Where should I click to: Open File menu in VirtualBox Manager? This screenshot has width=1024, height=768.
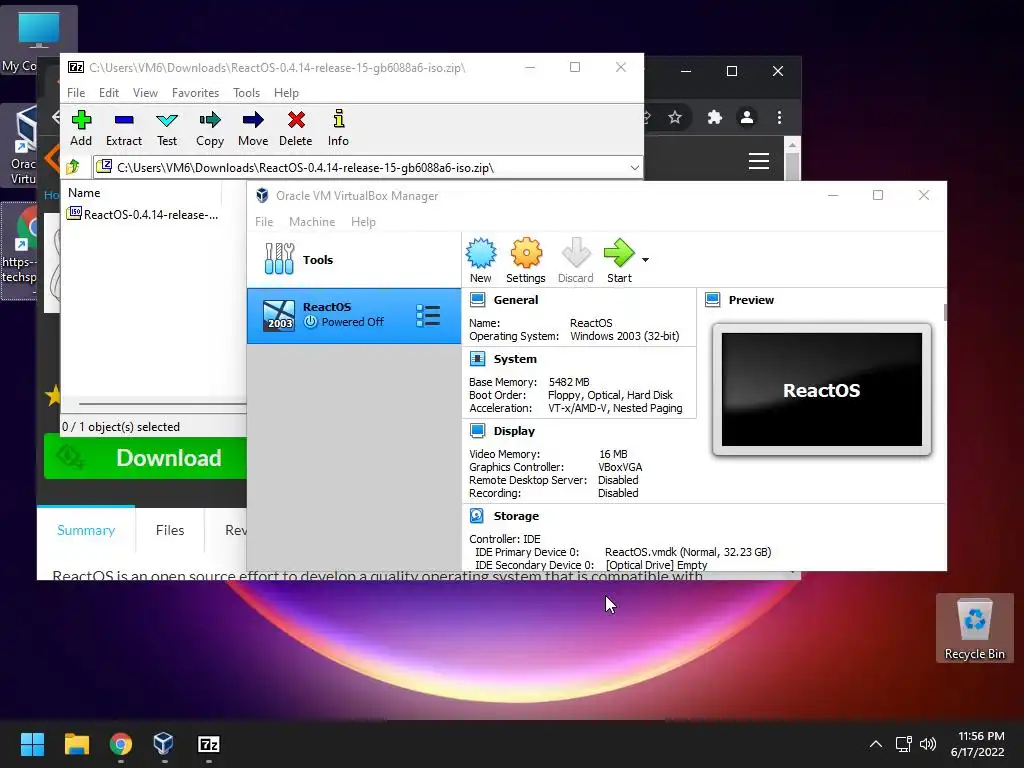tap(264, 222)
